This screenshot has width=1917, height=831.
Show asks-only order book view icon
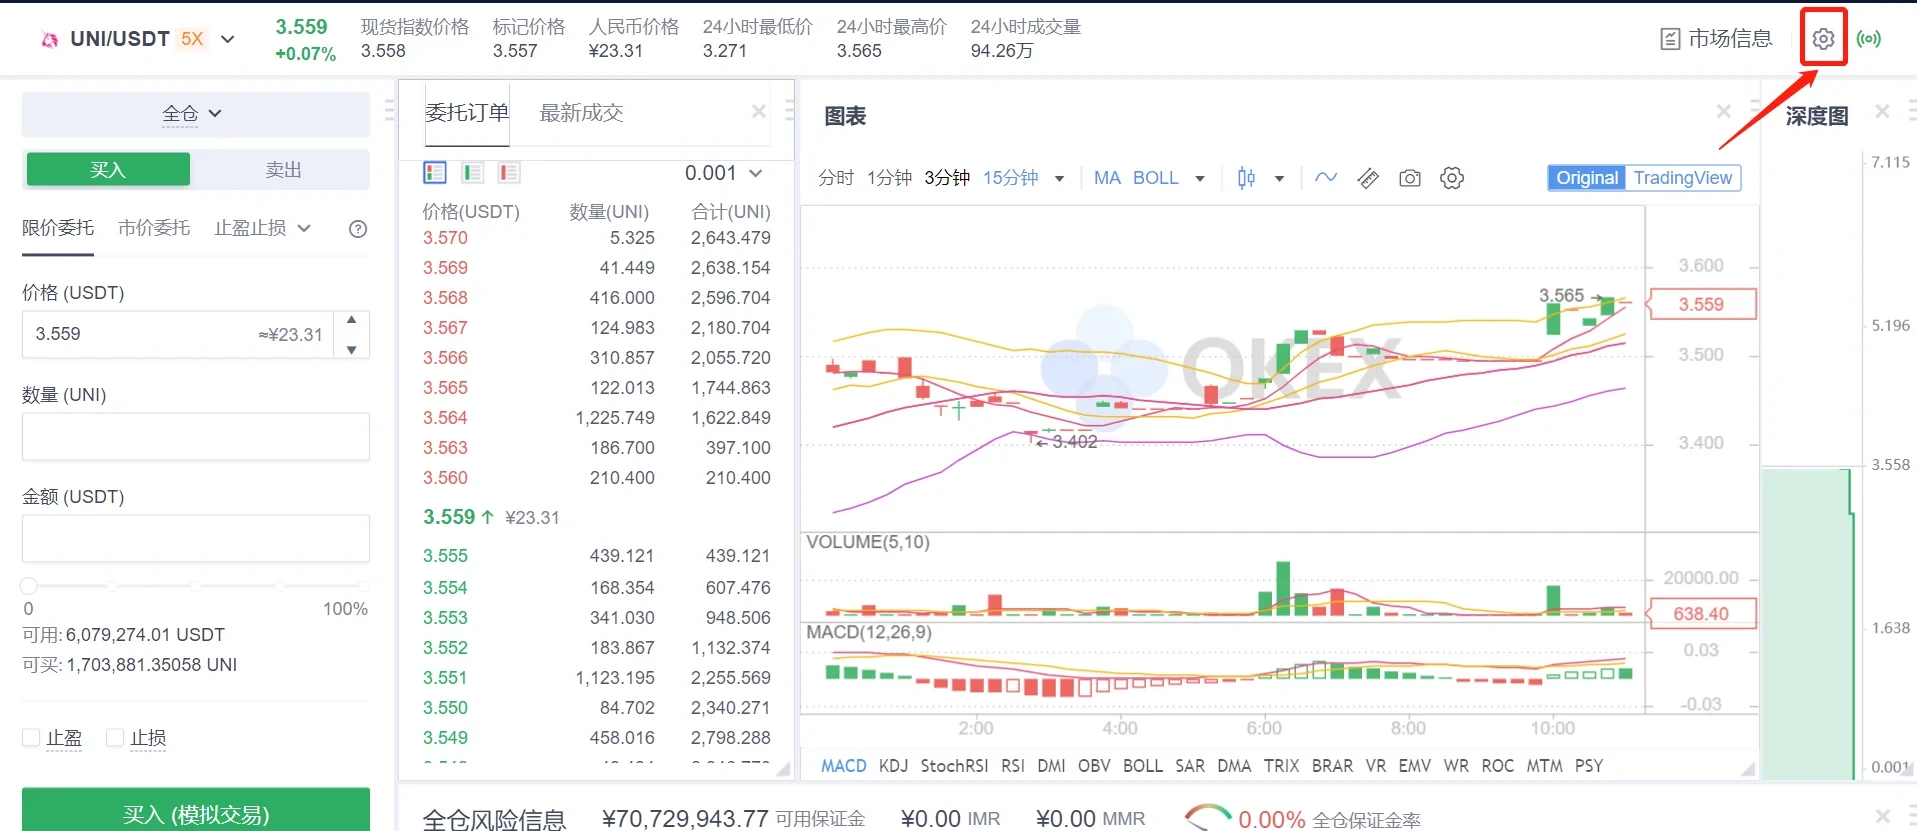tap(509, 173)
